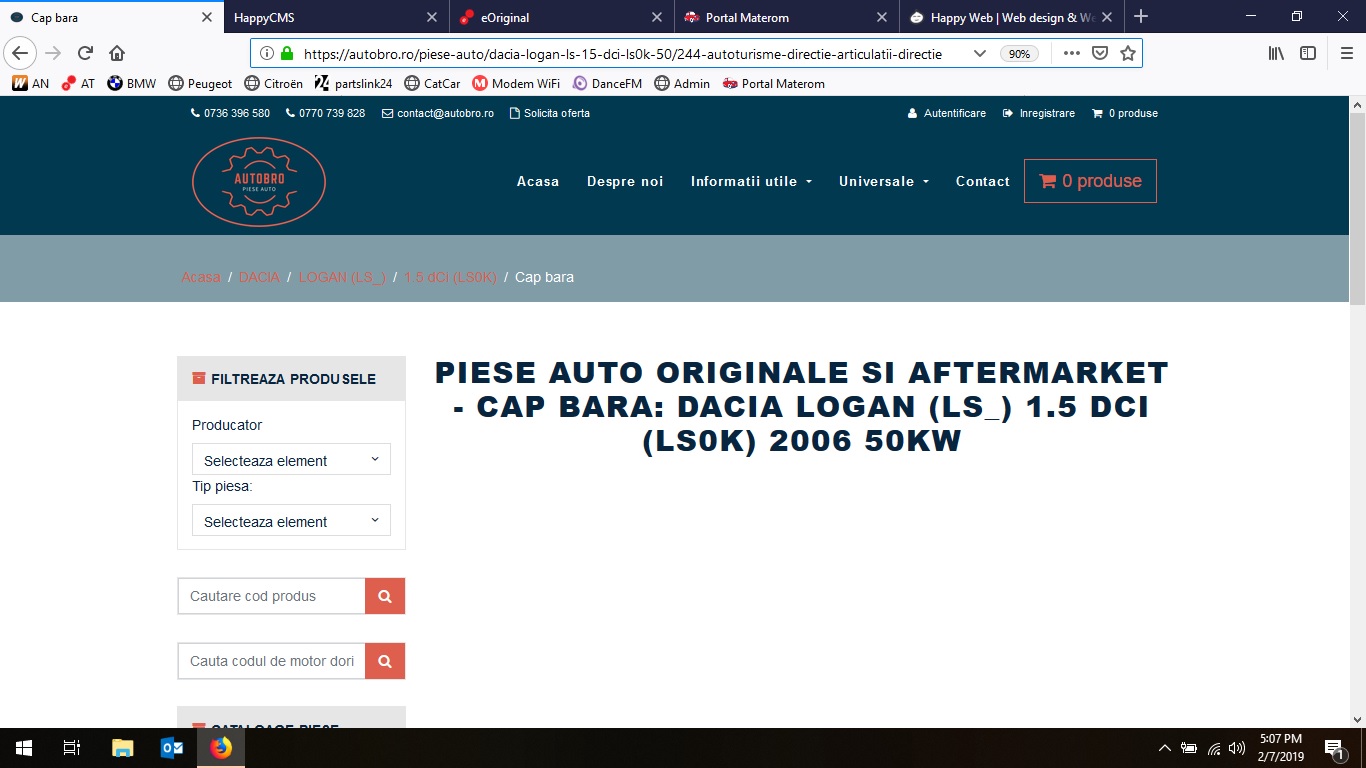1366x768 pixels.
Task: Click the green padlock security icon
Action: [x=287, y=53]
